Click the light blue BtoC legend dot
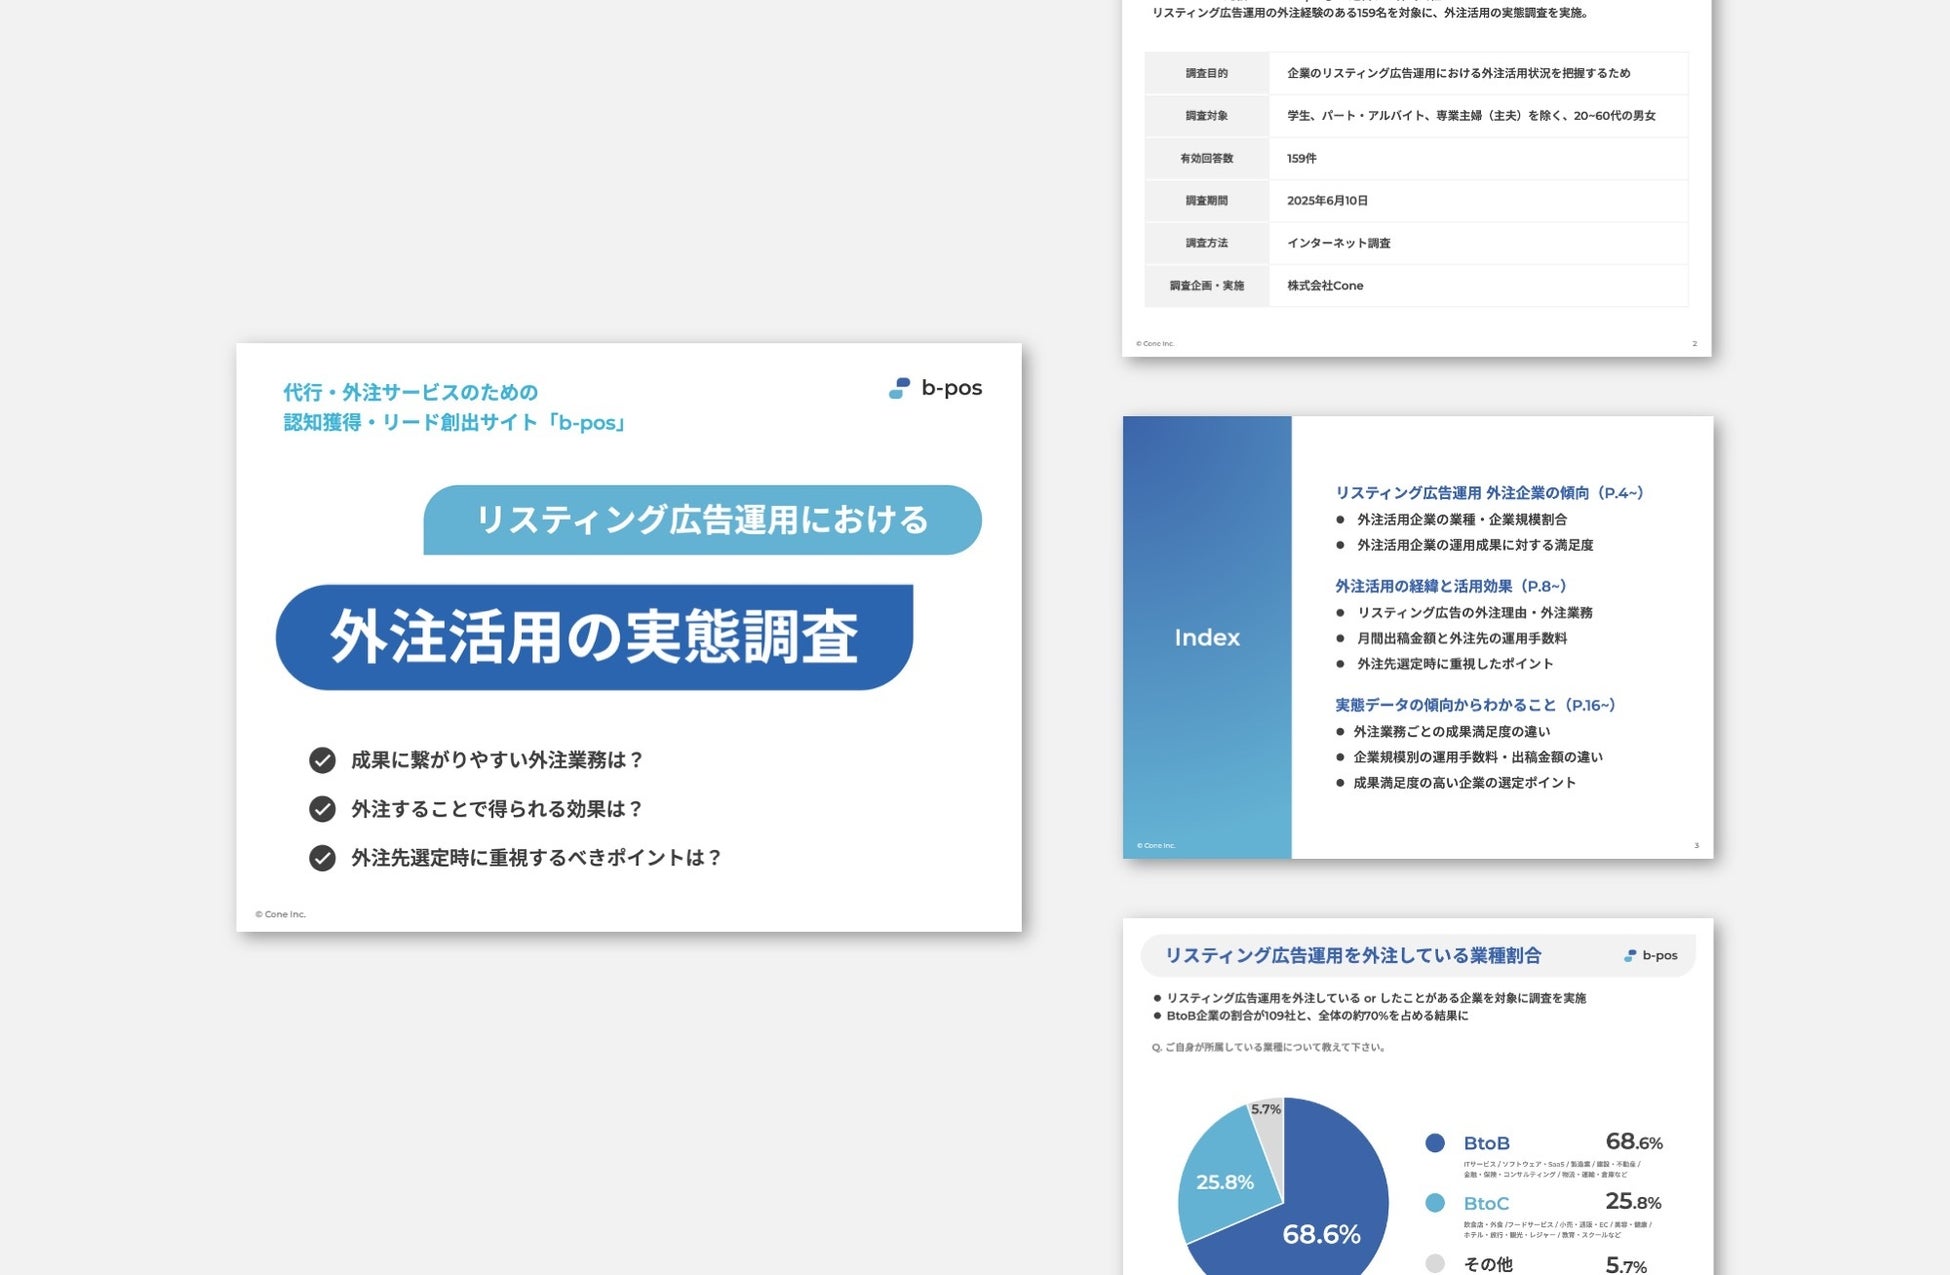This screenshot has height=1275, width=1950. tap(1435, 1203)
